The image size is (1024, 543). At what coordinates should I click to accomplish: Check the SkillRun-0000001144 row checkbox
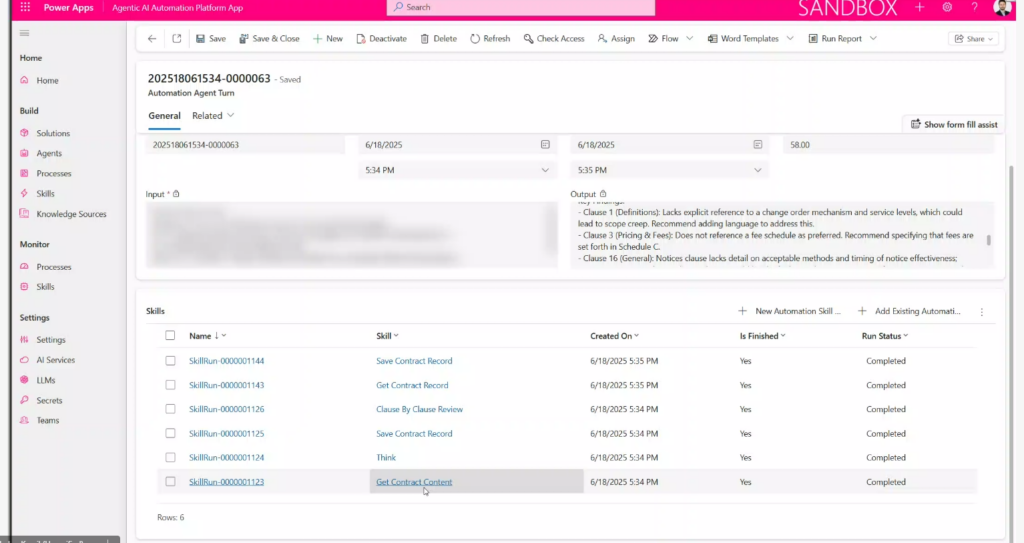click(x=170, y=361)
